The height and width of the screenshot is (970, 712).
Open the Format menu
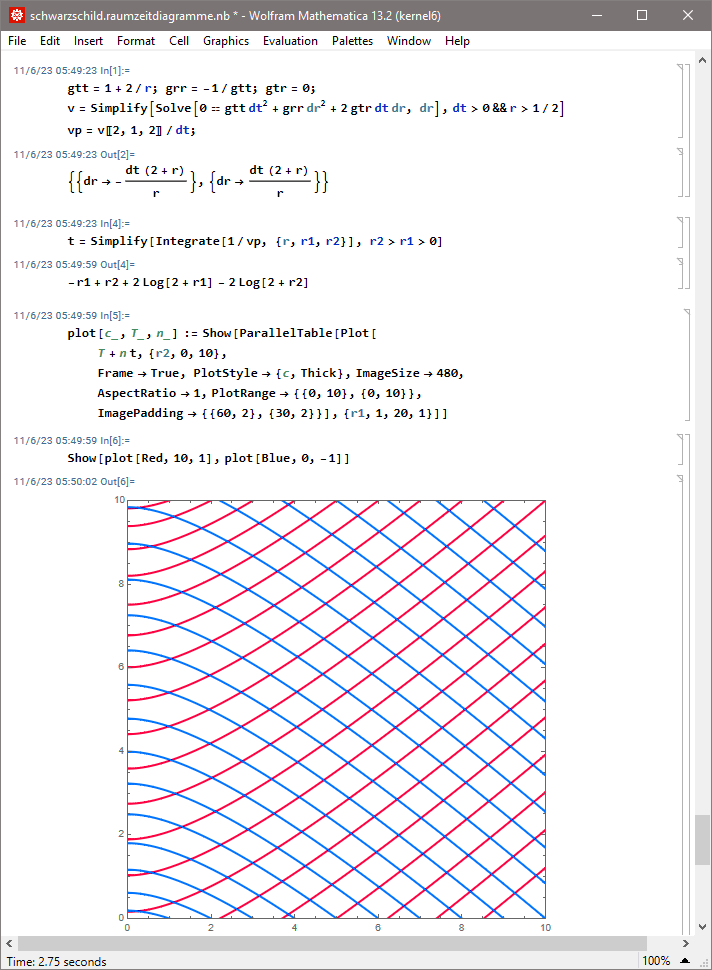coord(136,41)
